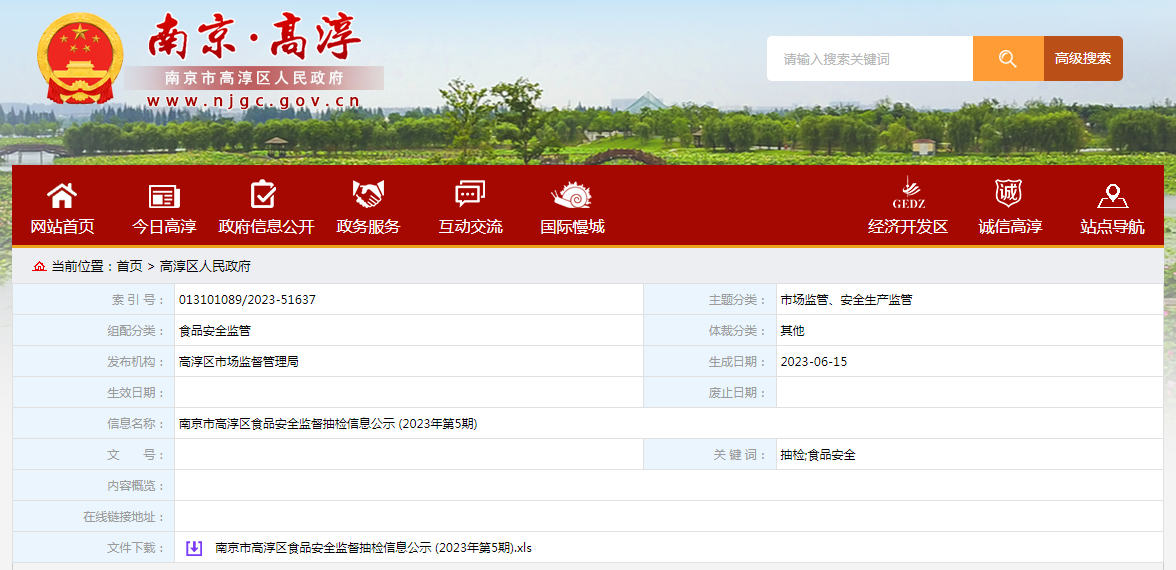The image size is (1176, 570).
Task: Click the 南京市高淳区人民政府 subtitle strip
Action: coord(254,78)
